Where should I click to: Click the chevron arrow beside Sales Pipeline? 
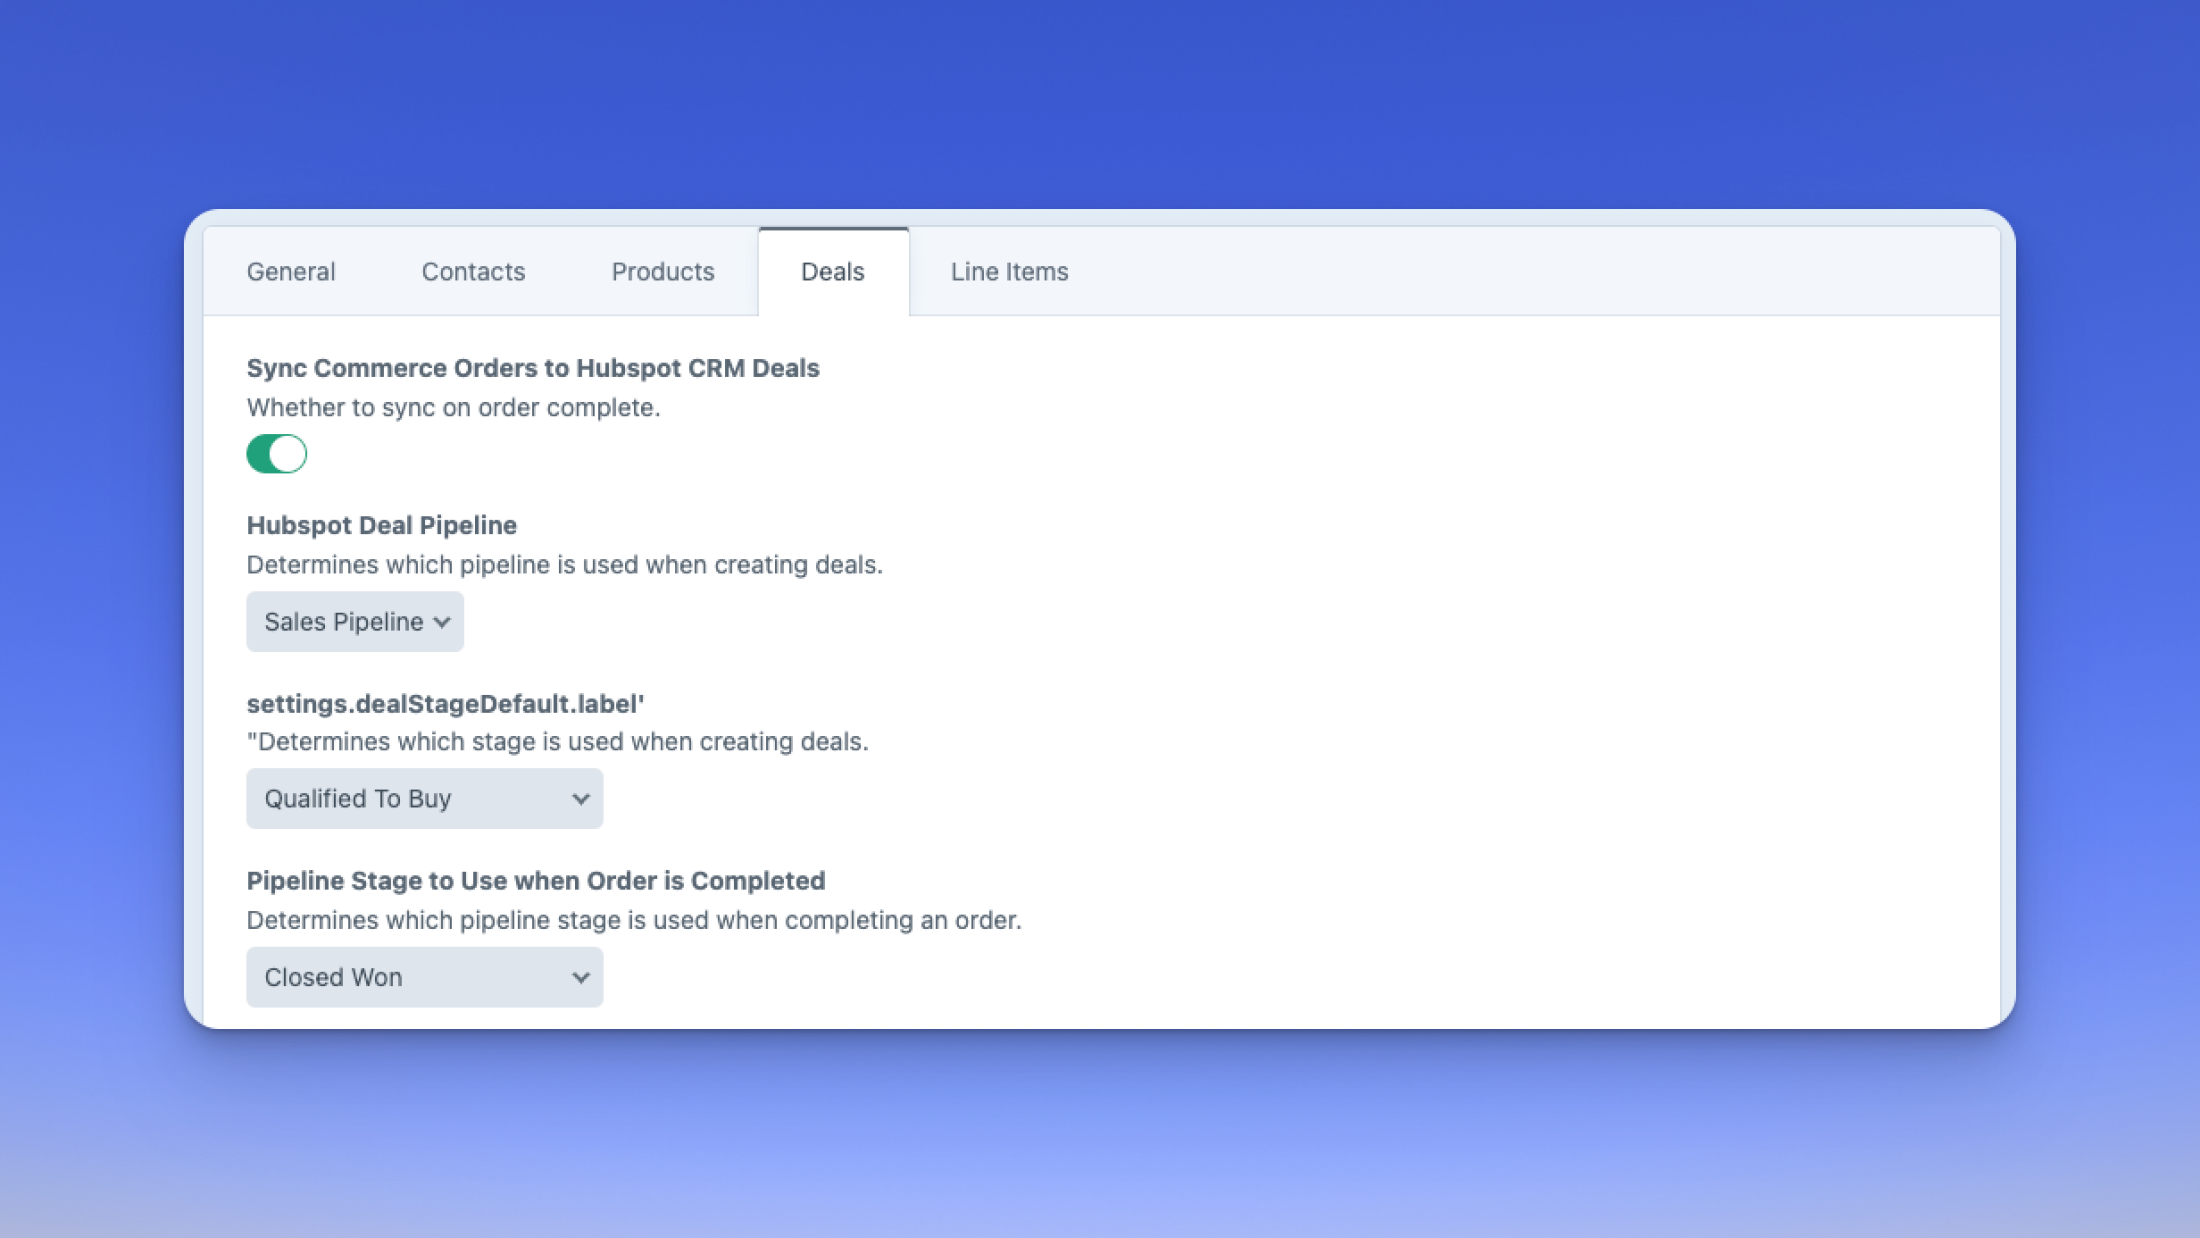[x=442, y=622]
